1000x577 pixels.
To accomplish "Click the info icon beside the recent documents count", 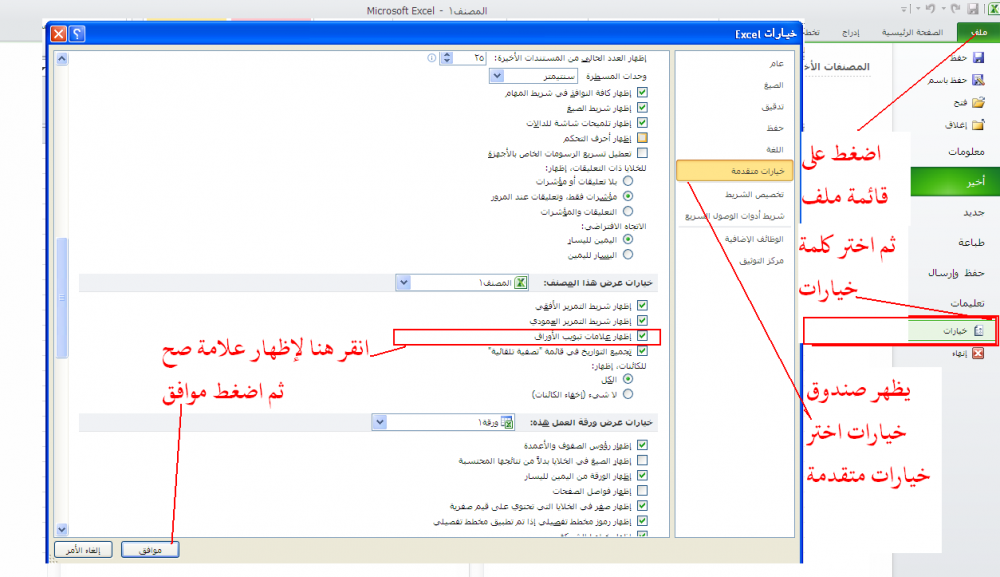I will (432, 58).
